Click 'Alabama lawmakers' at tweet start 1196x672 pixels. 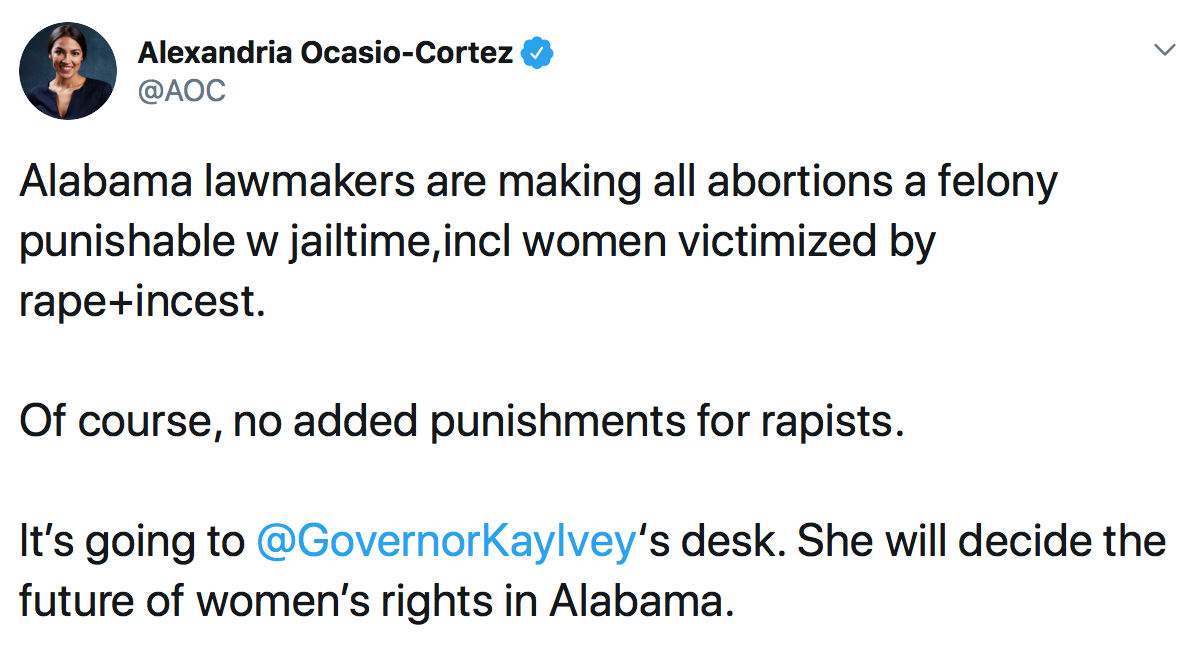pos(216,182)
